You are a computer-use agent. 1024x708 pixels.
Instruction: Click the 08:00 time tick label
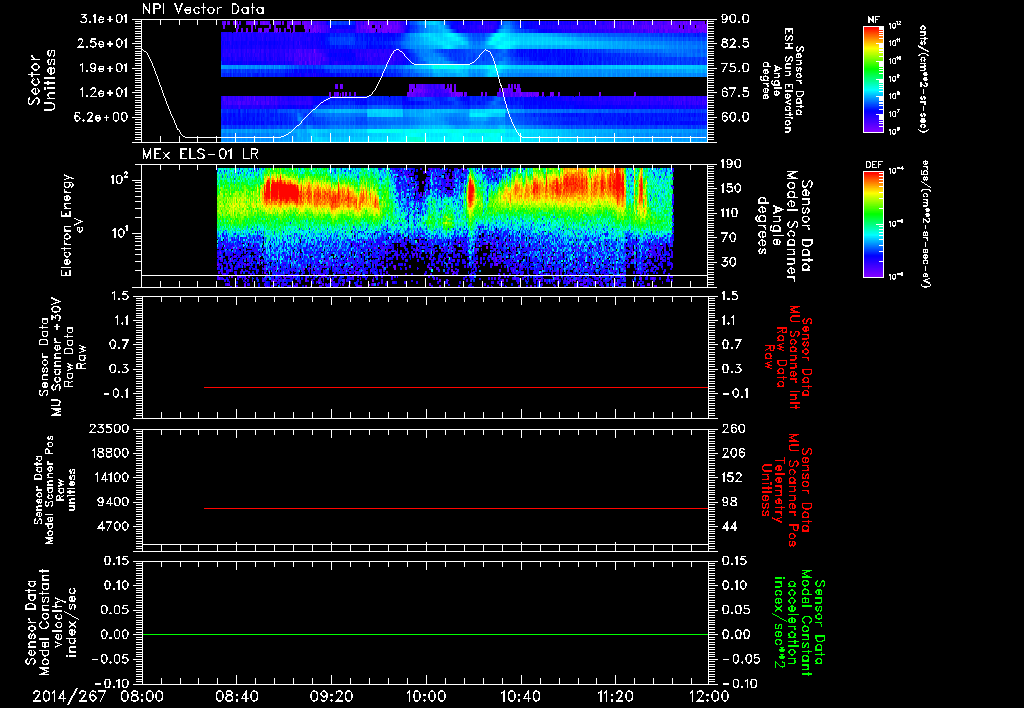click(140, 697)
